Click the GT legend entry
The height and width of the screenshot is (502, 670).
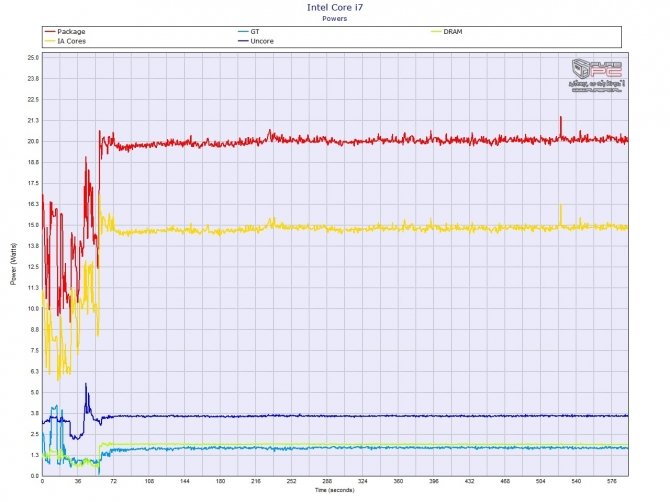pyautogui.click(x=249, y=32)
